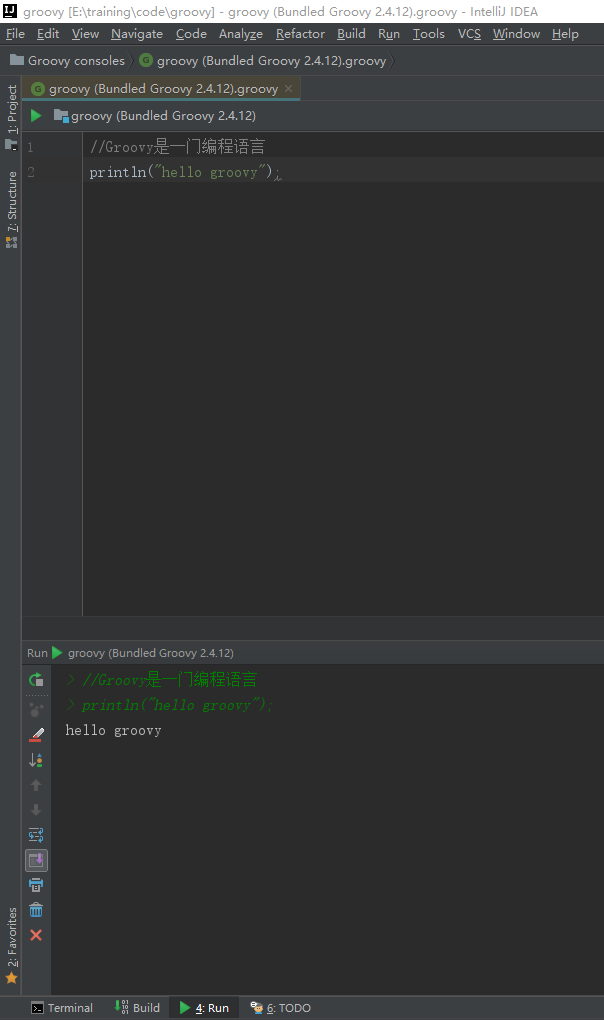Toggle Scroll to End button
Image resolution: width=604 pixels, height=1020 pixels.
click(36, 861)
